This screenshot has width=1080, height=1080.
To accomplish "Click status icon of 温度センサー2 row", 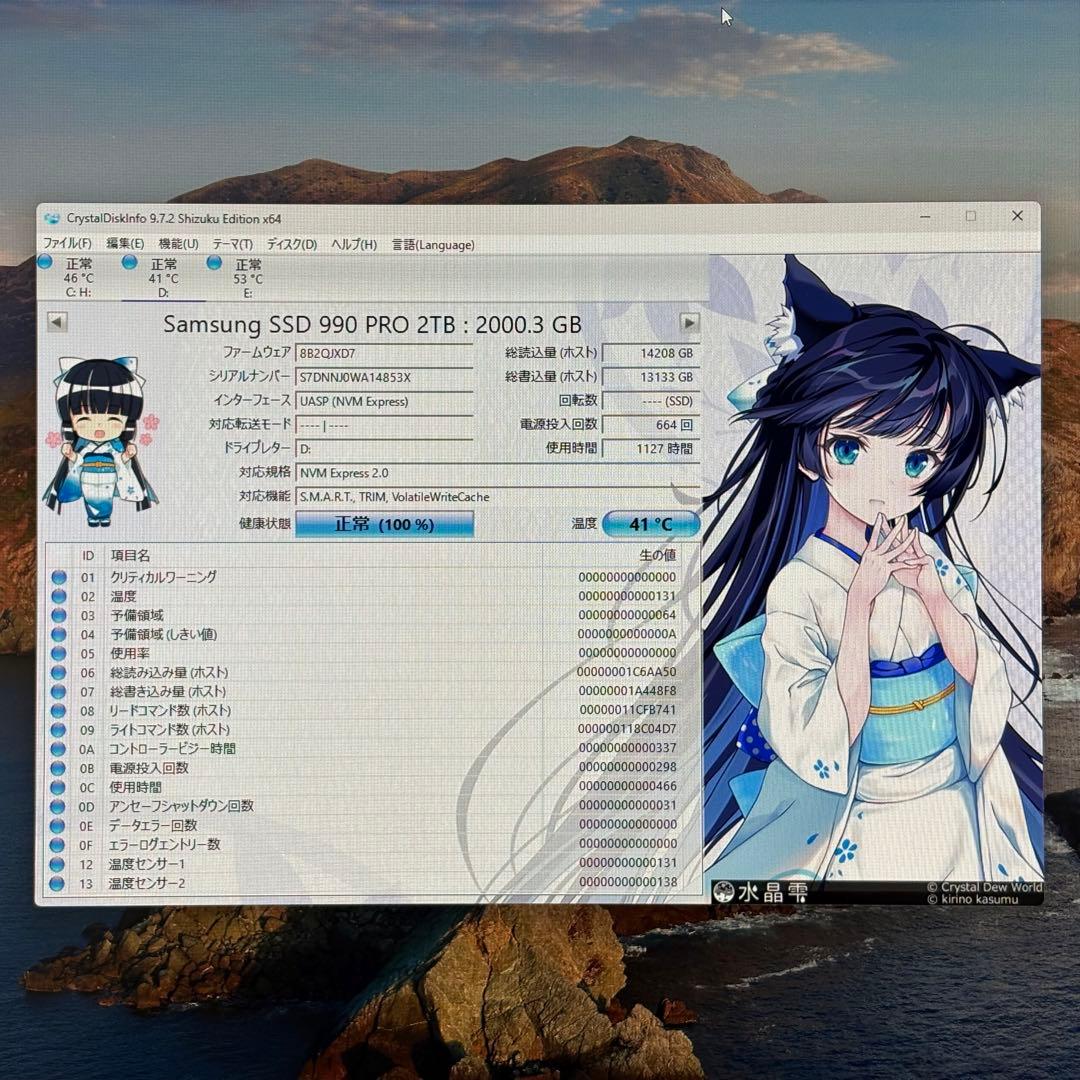I will 58,883.
